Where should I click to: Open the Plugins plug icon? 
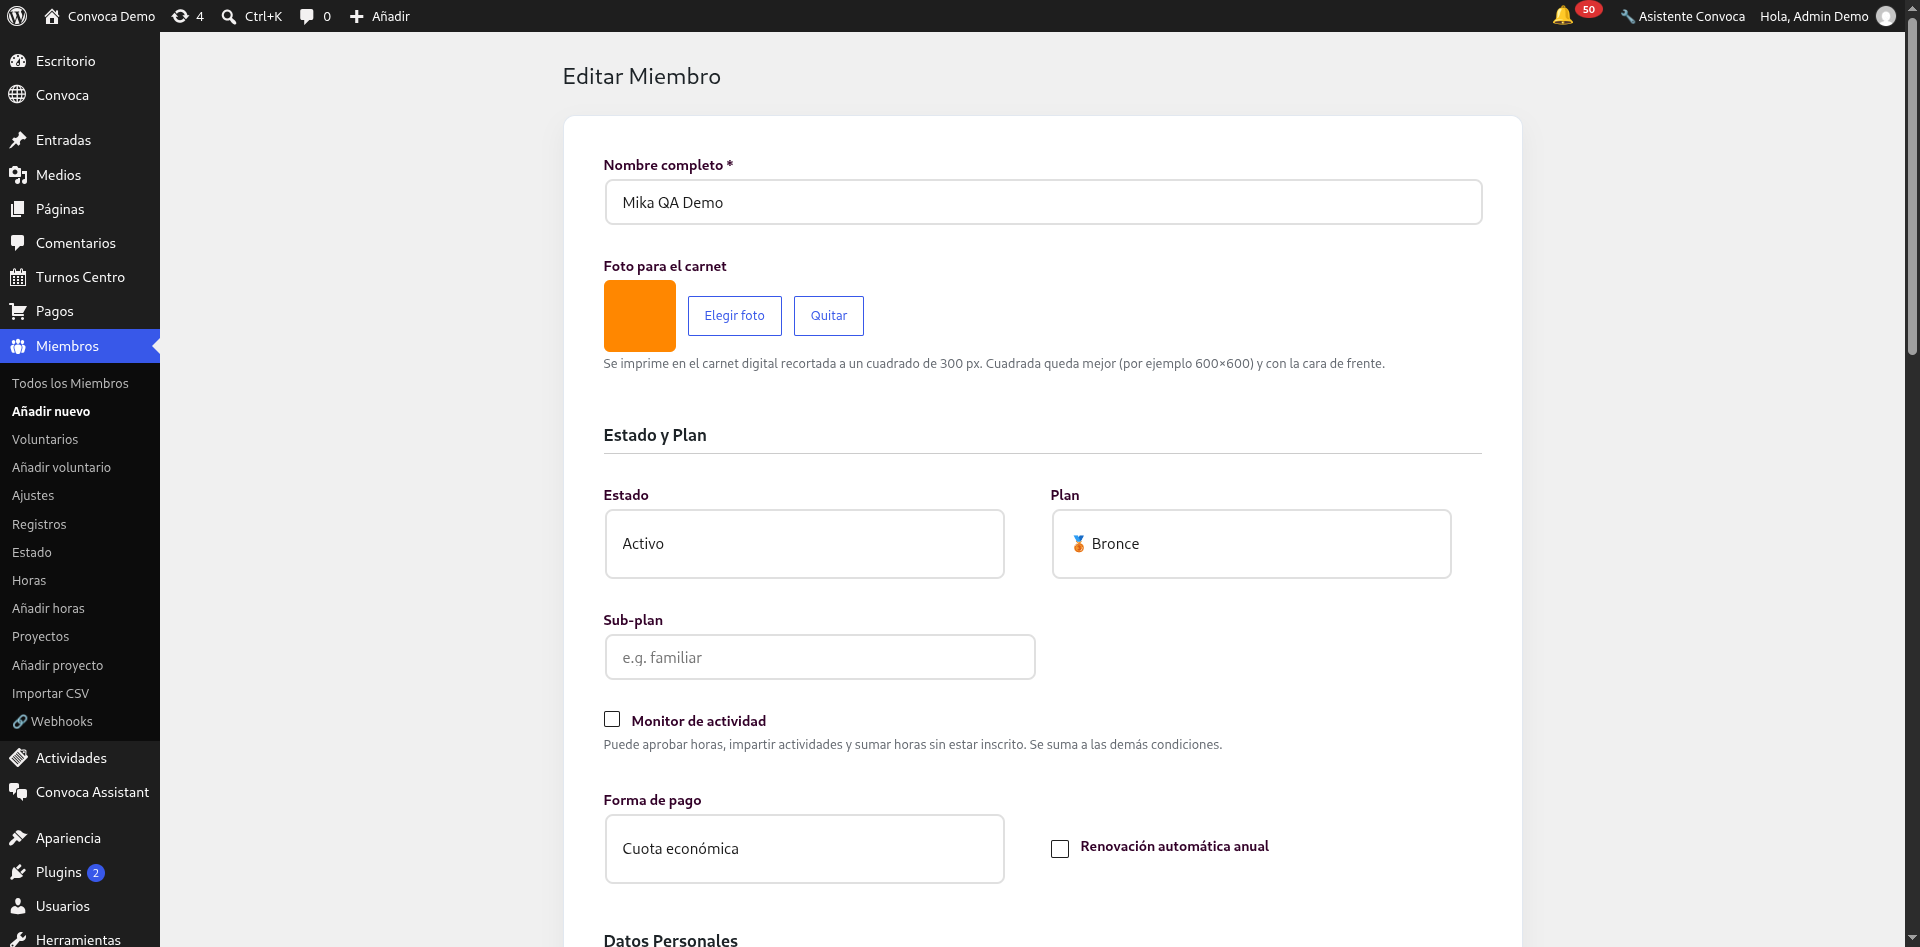18,872
